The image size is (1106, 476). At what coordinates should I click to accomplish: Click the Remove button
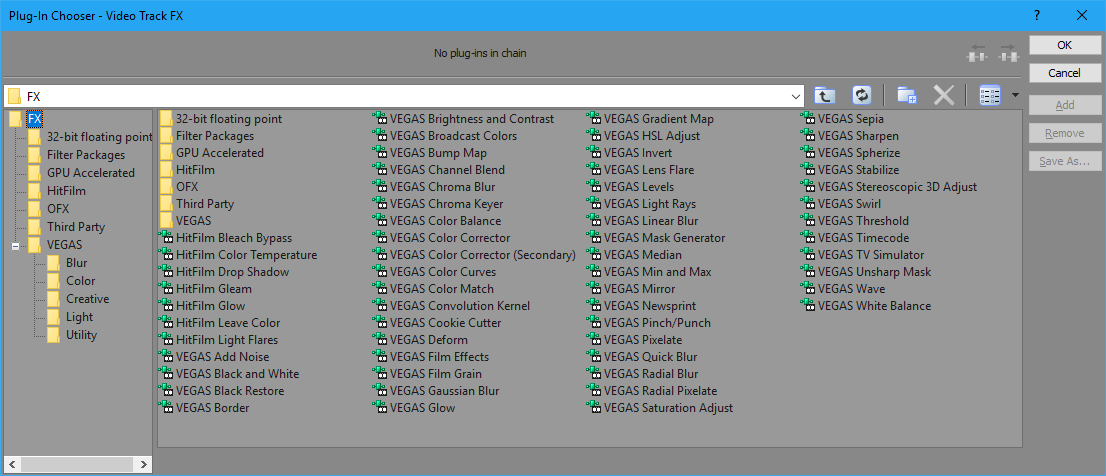pos(1064,133)
